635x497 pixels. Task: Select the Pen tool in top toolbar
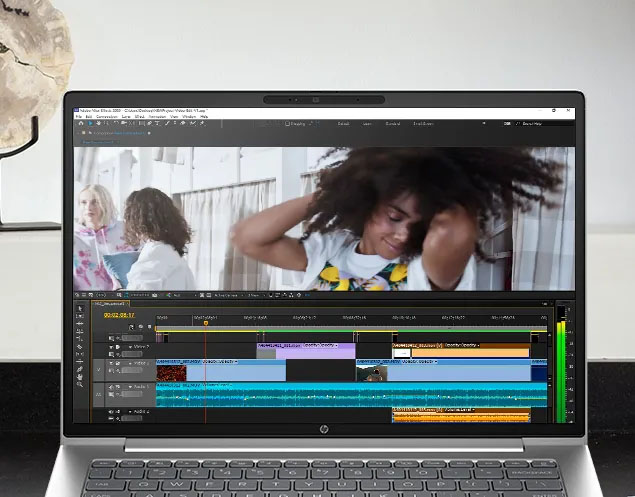[149, 124]
